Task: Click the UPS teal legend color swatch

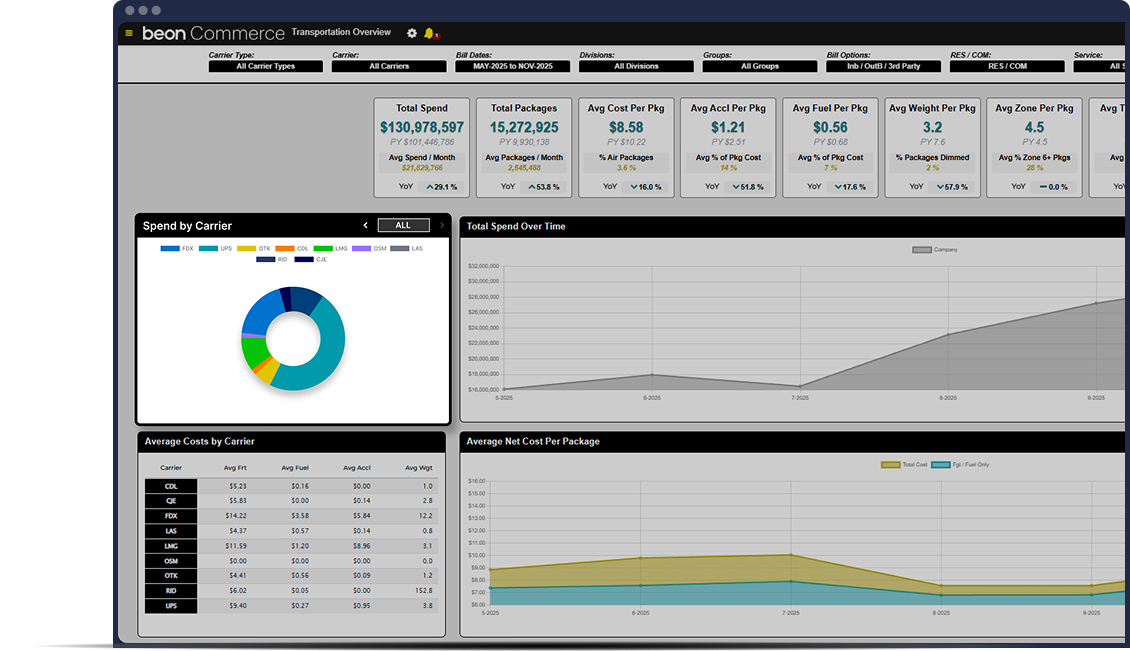Action: coord(208,248)
